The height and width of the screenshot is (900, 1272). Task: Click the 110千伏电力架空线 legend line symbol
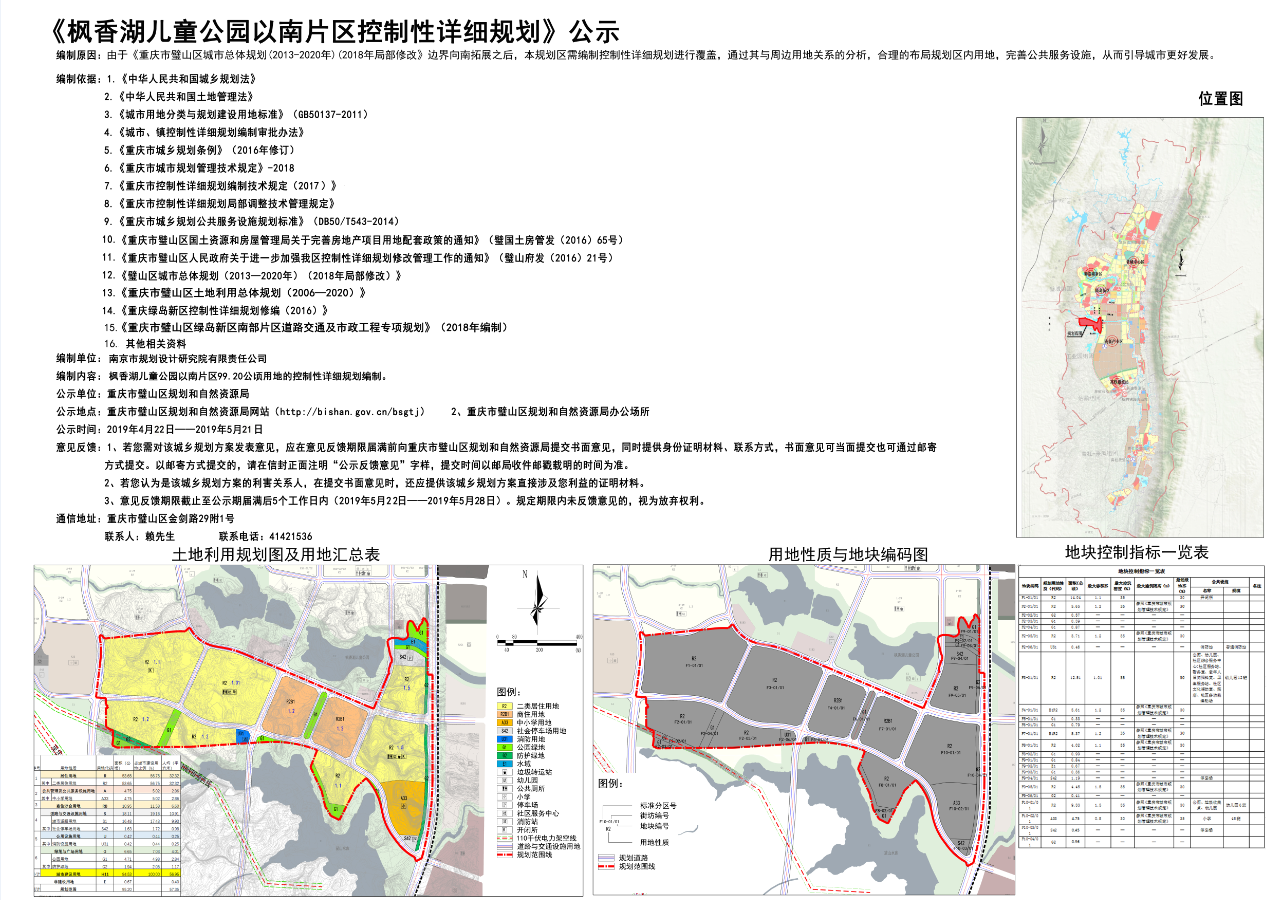(505, 838)
